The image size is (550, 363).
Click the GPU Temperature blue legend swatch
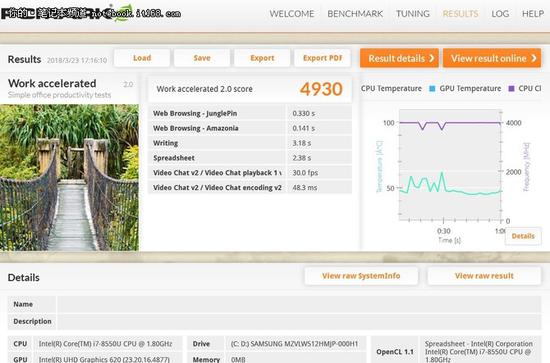(432, 89)
